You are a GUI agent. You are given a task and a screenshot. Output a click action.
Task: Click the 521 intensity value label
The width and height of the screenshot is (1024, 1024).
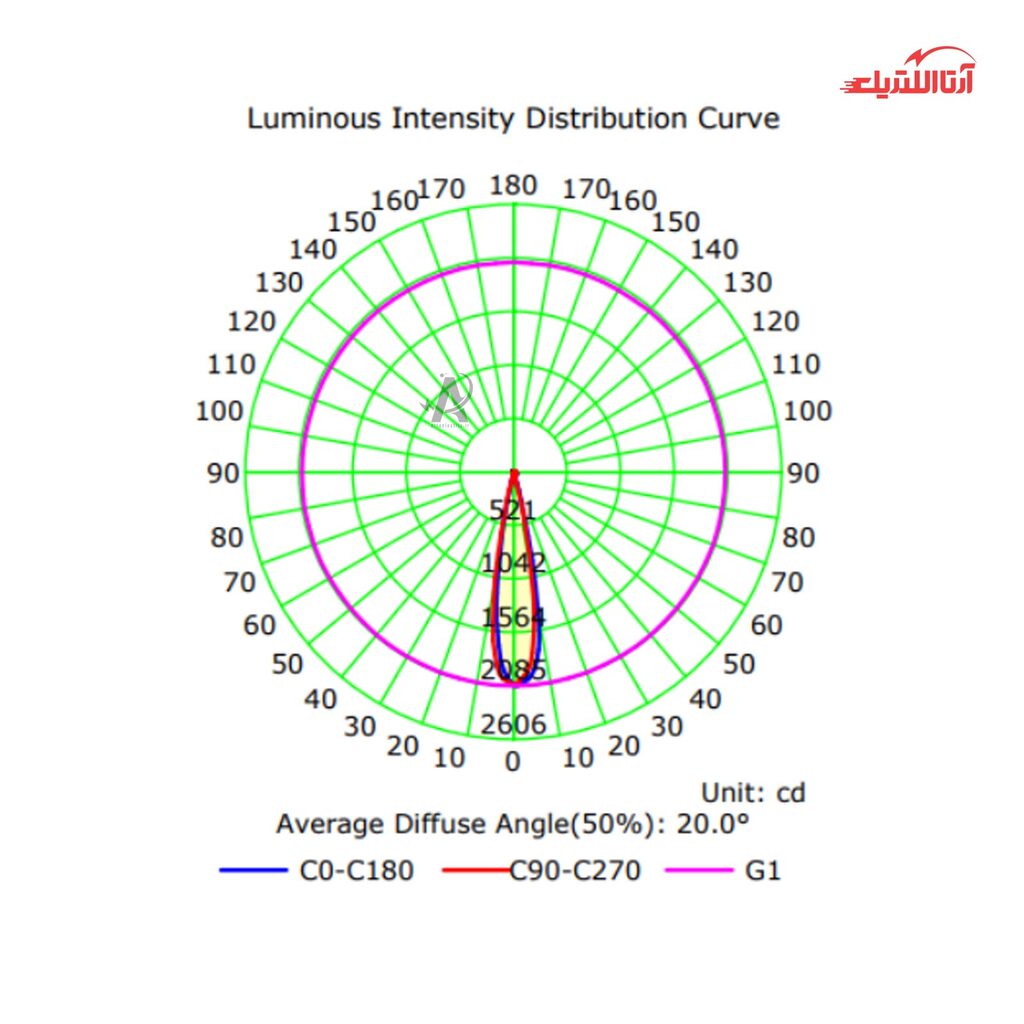[x=513, y=510]
